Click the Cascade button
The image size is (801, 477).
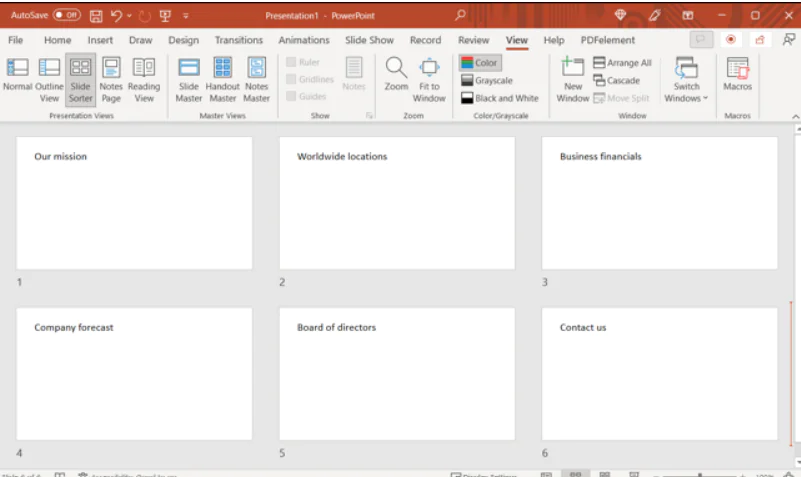617,80
